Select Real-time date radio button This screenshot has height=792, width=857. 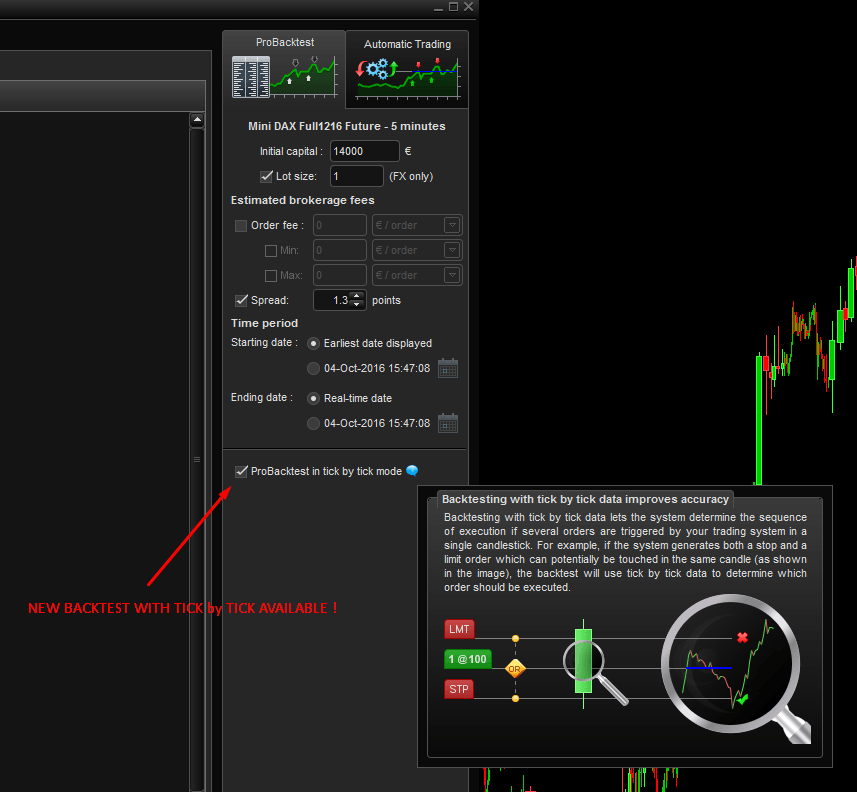click(x=313, y=398)
